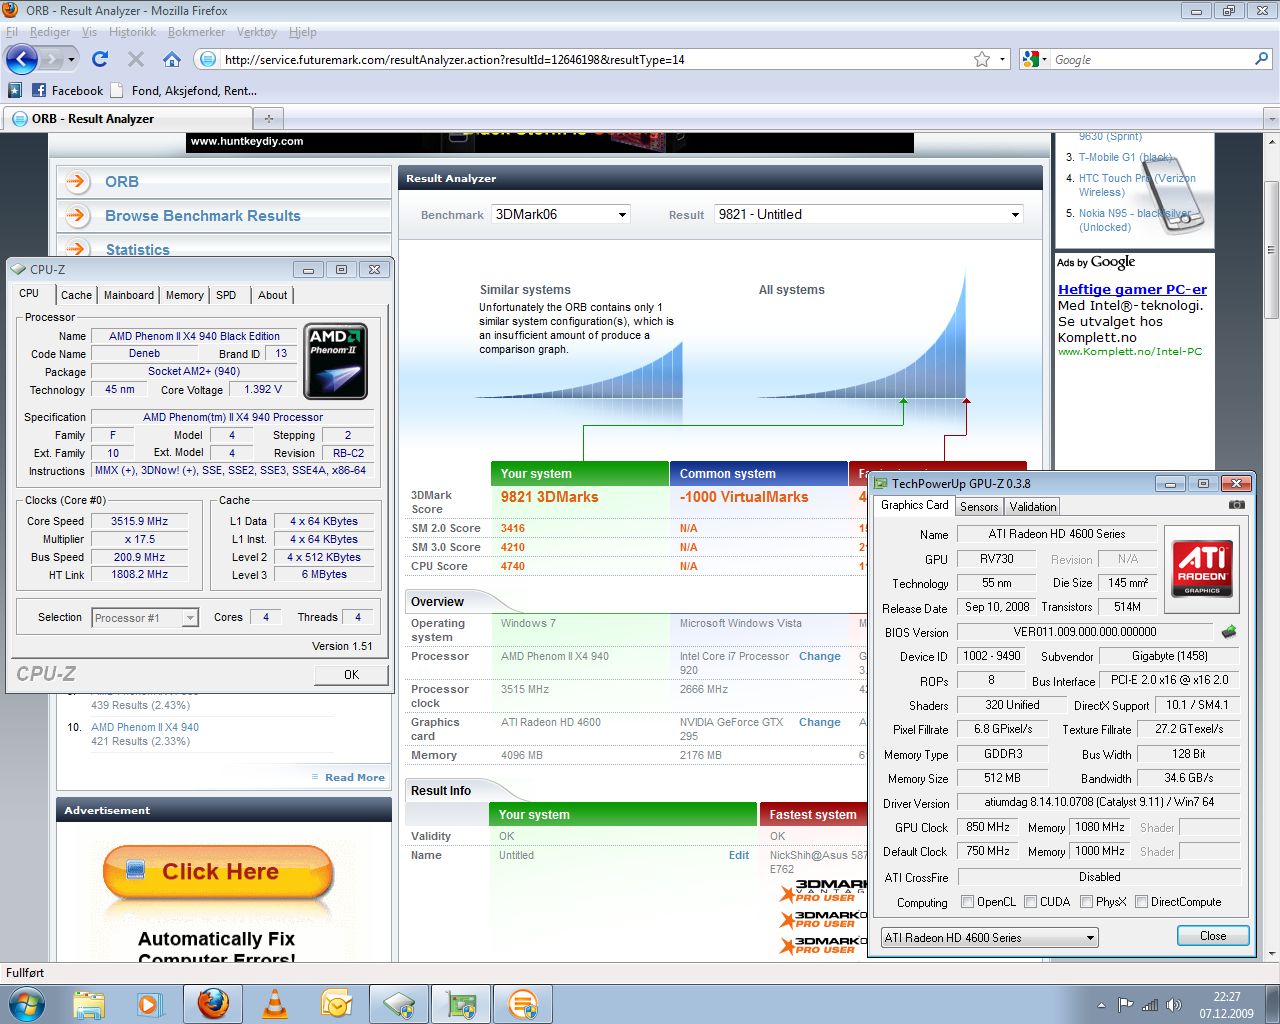Open the list all tabs dropdown
This screenshot has width=1280, height=1024.
click(x=1271, y=118)
